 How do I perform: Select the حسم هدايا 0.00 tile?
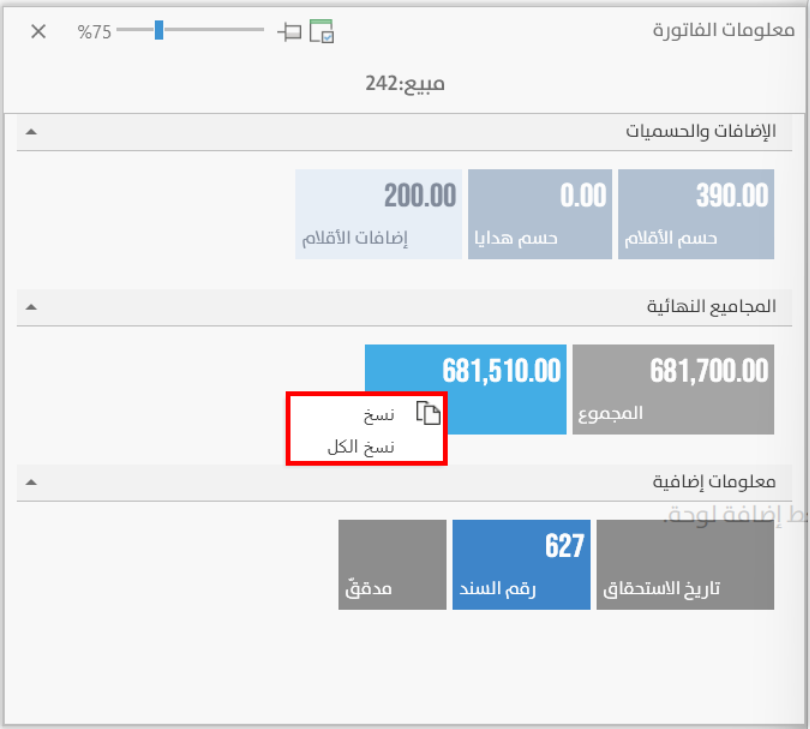(539, 214)
